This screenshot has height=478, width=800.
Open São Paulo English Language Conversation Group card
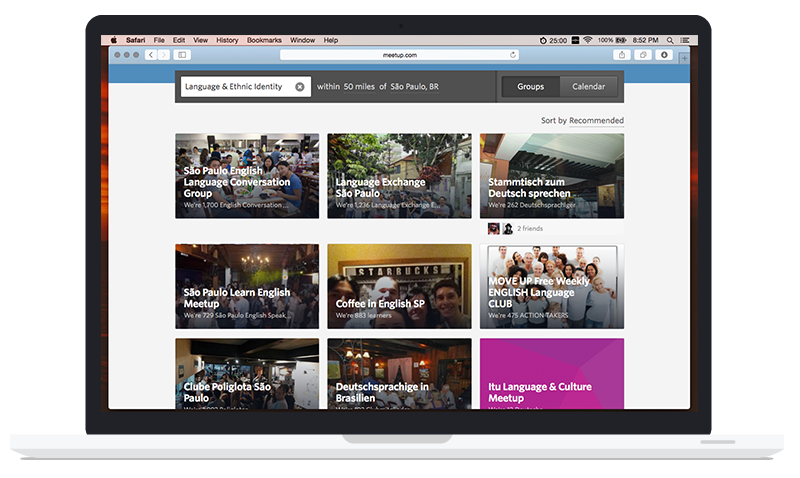coord(247,176)
